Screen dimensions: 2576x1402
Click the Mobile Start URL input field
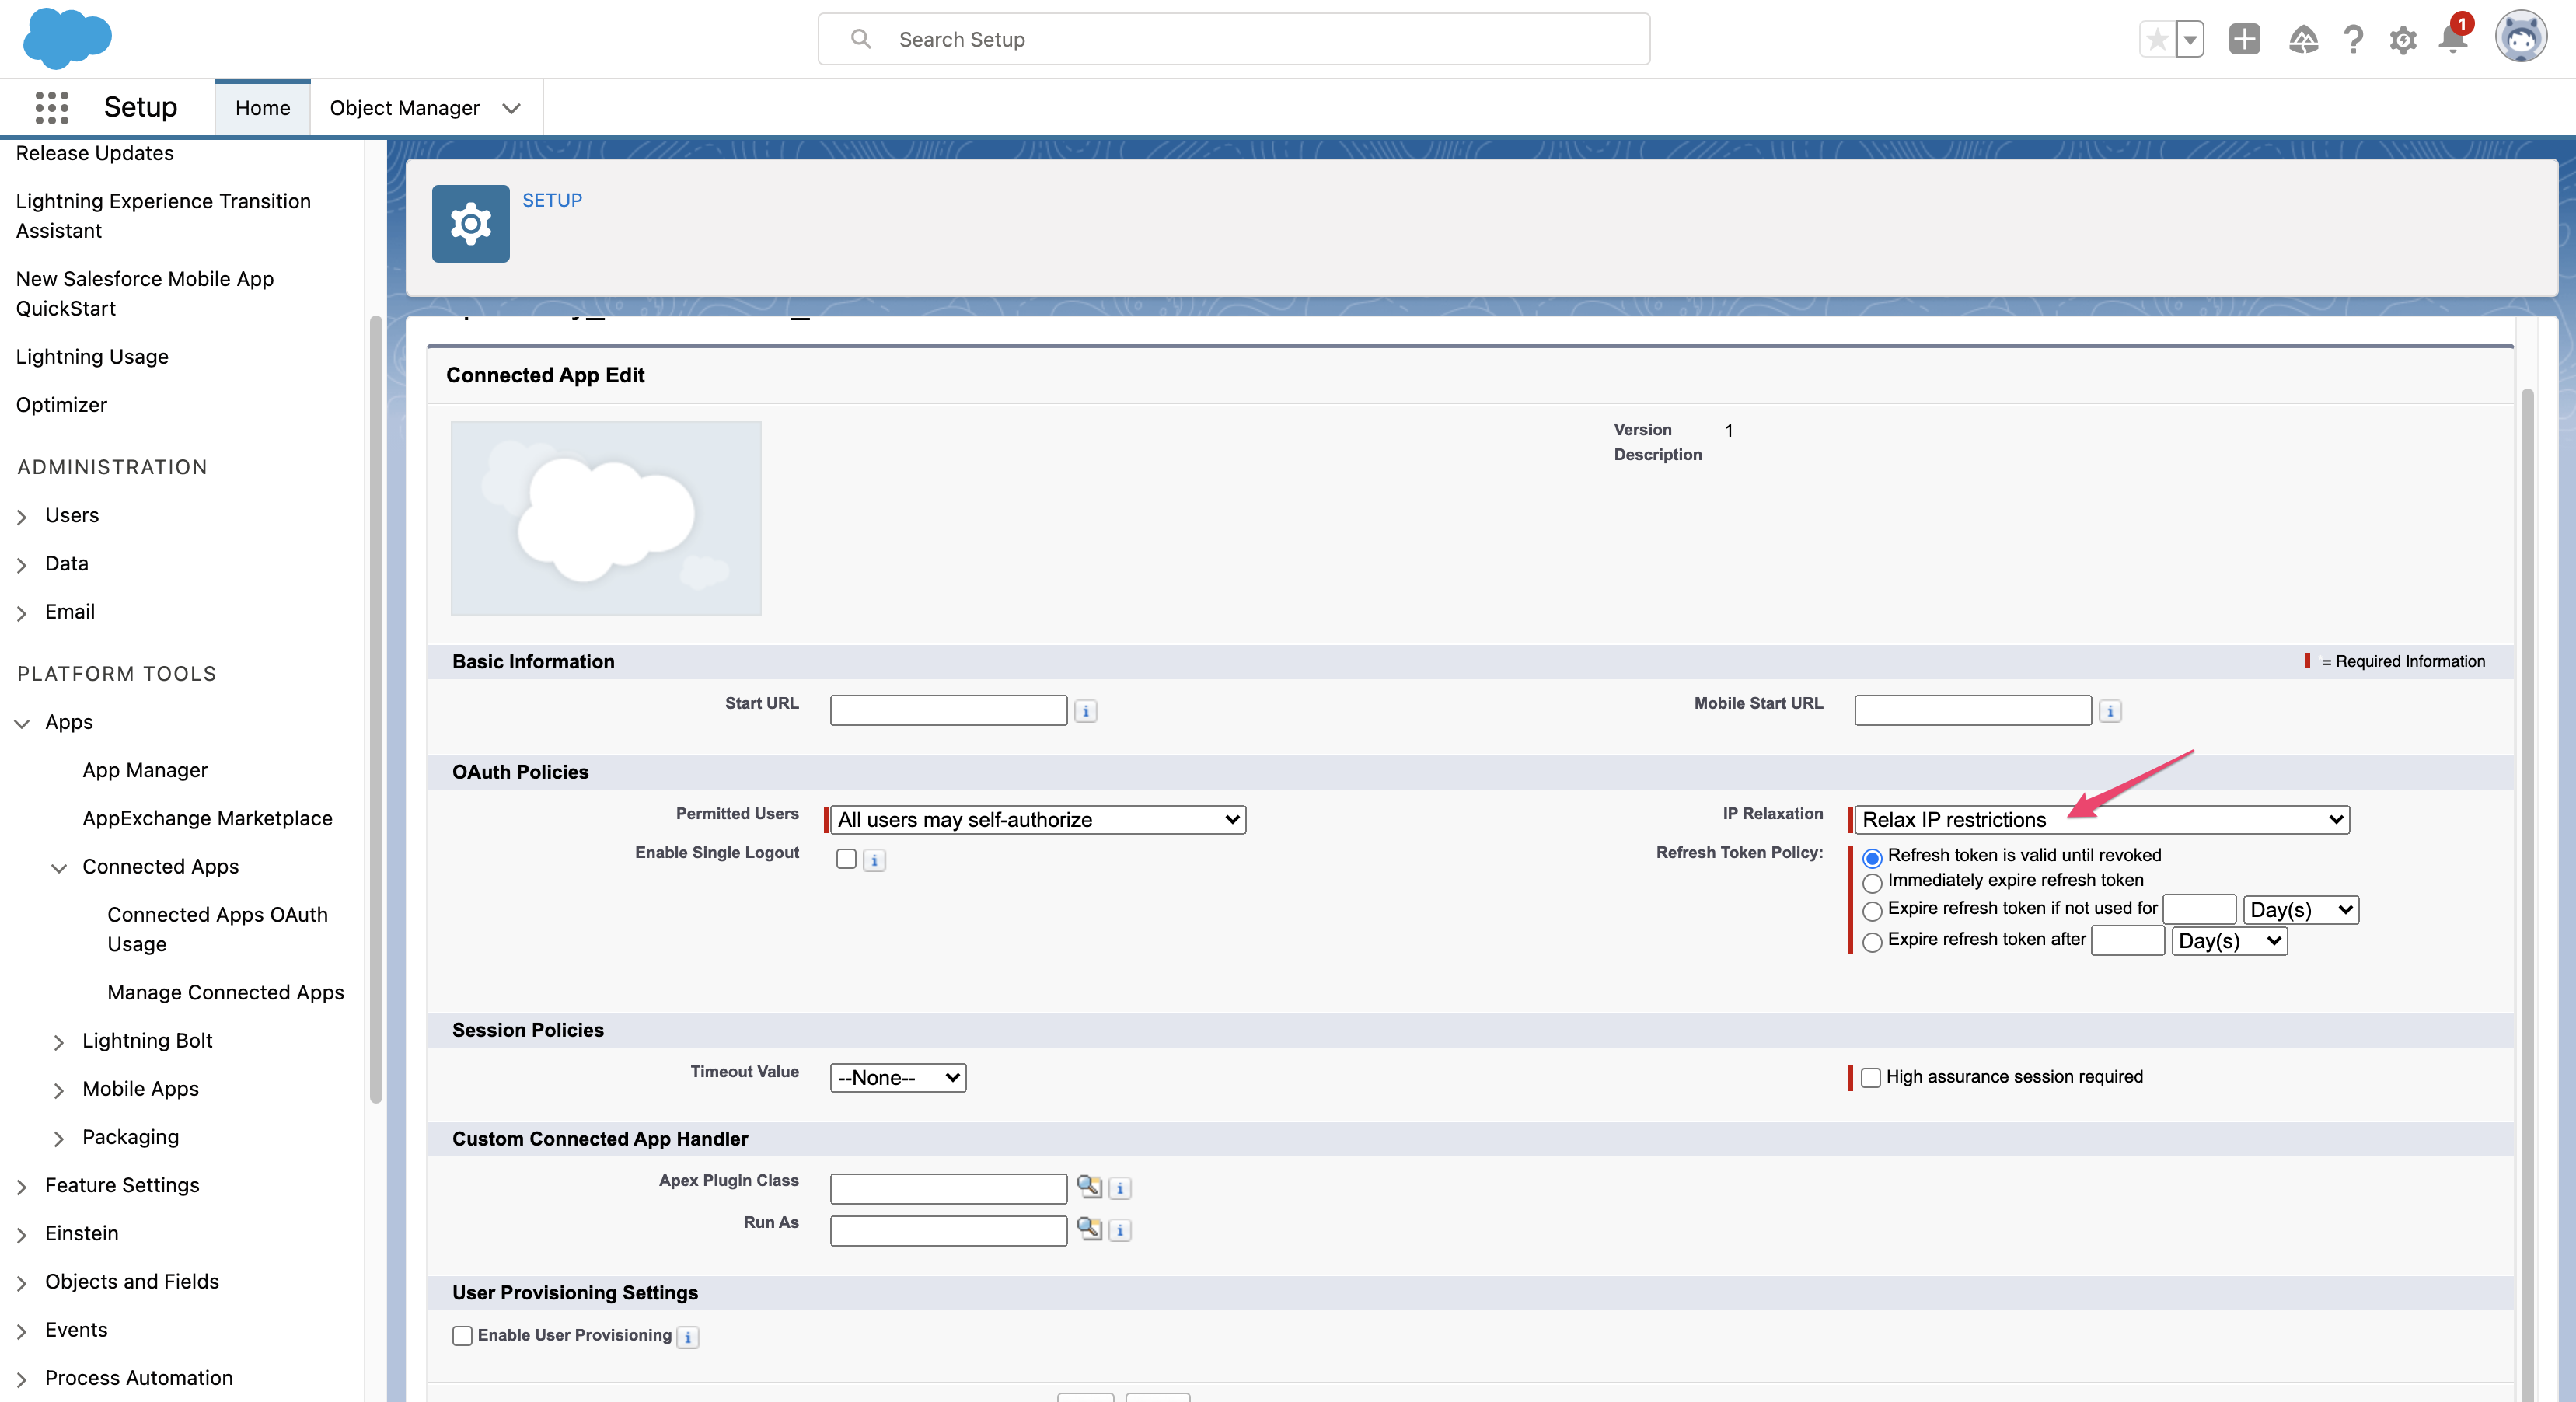[1972, 710]
